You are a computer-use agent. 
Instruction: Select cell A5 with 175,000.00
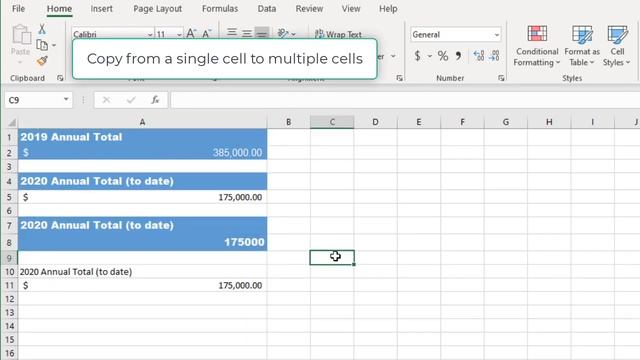coord(142,197)
